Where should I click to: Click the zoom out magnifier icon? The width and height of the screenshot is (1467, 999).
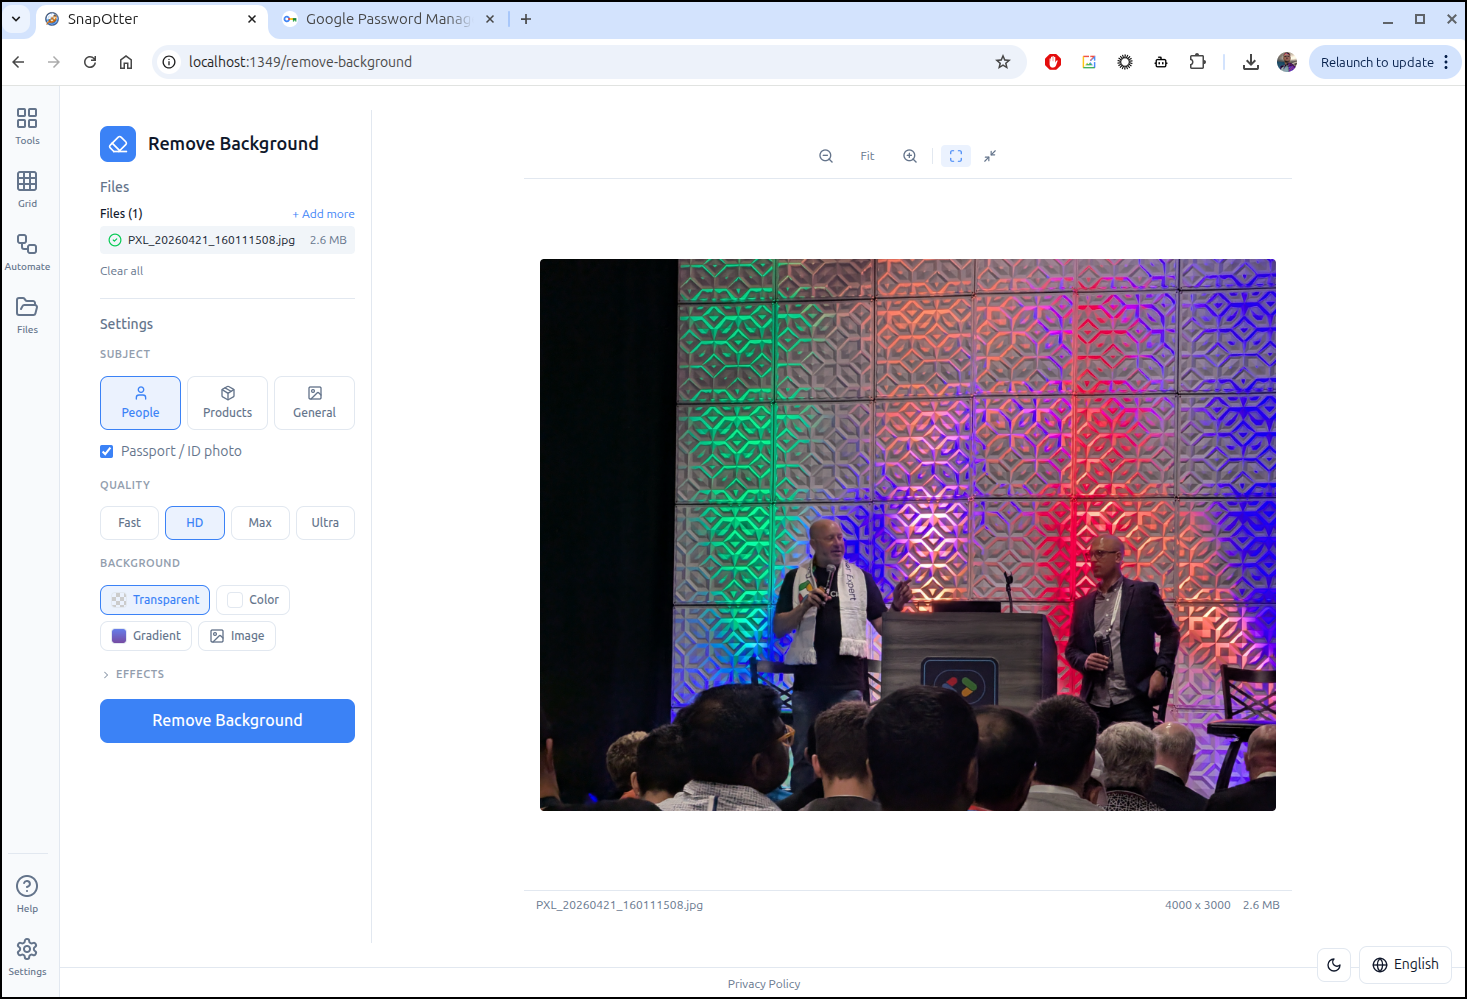[826, 156]
